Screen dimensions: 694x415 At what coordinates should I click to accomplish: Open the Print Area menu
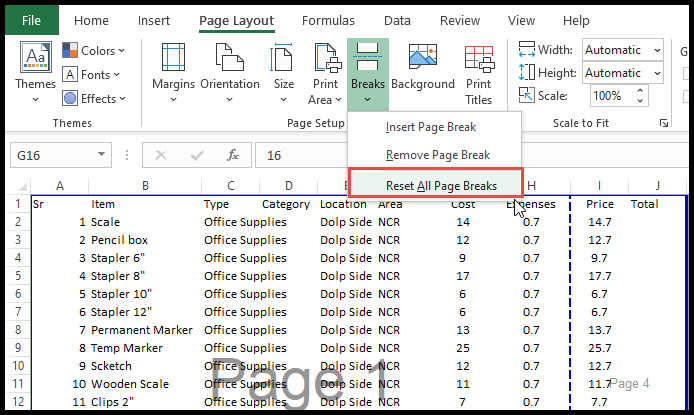tap(325, 73)
